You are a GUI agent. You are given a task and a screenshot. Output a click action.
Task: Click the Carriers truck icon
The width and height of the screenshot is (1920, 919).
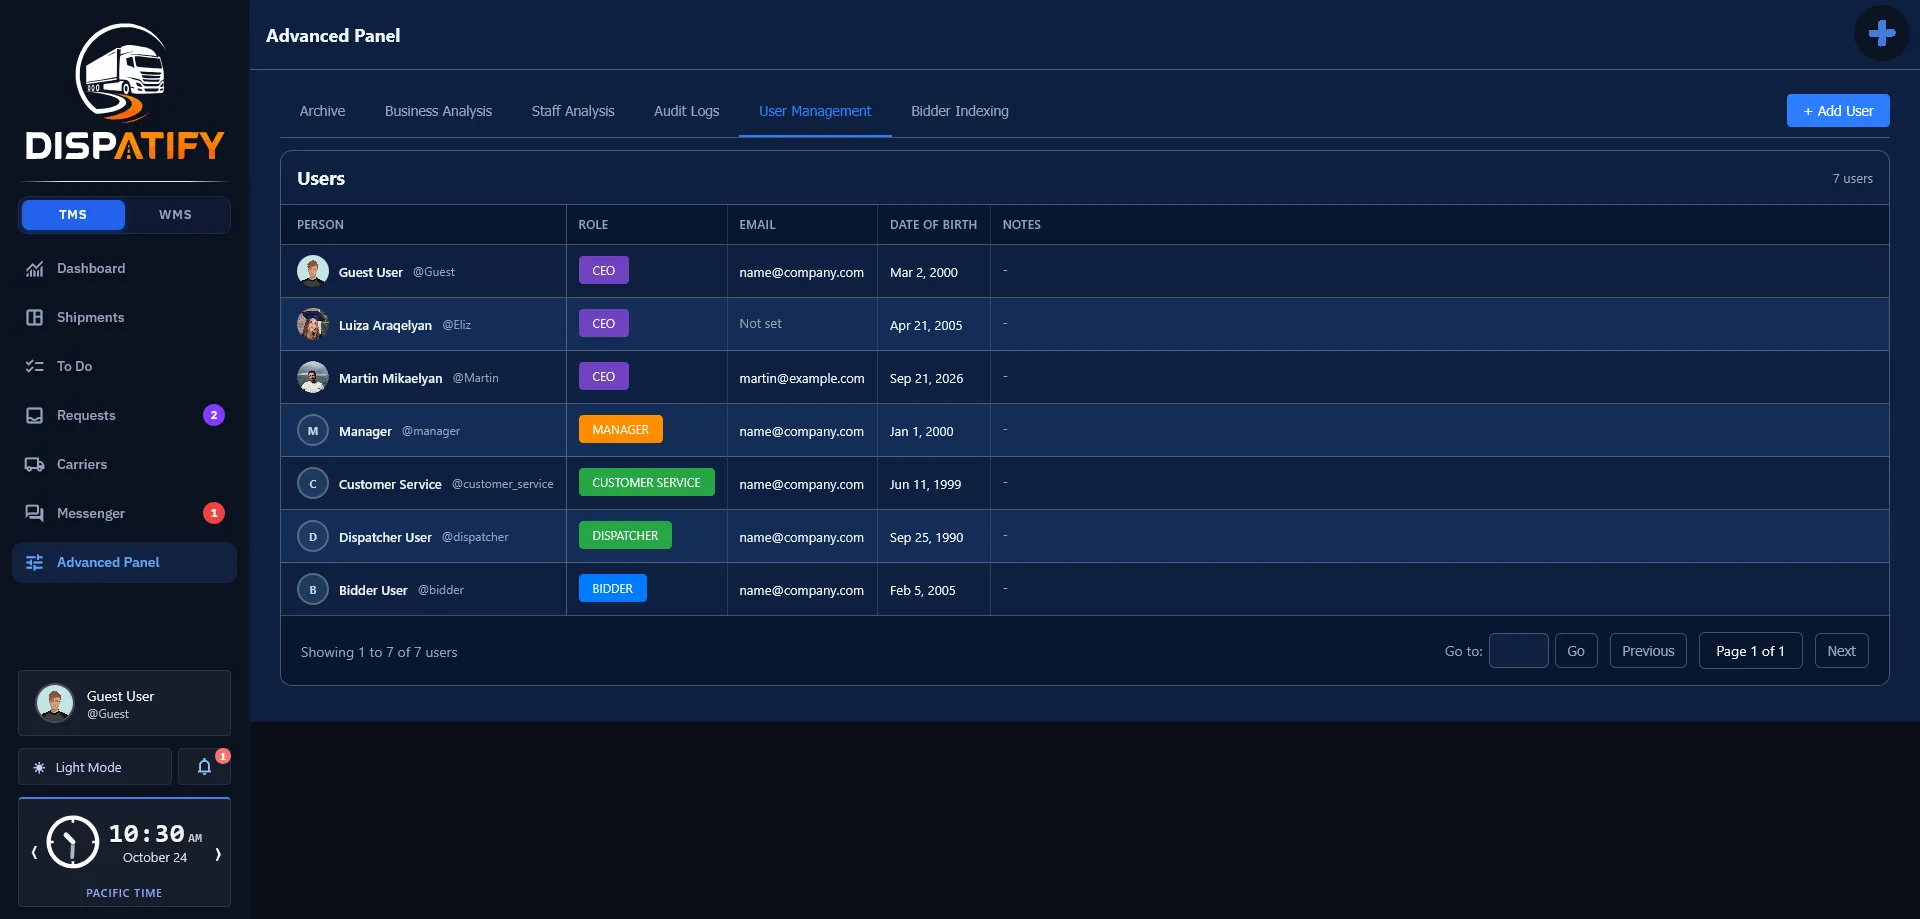tap(35, 465)
